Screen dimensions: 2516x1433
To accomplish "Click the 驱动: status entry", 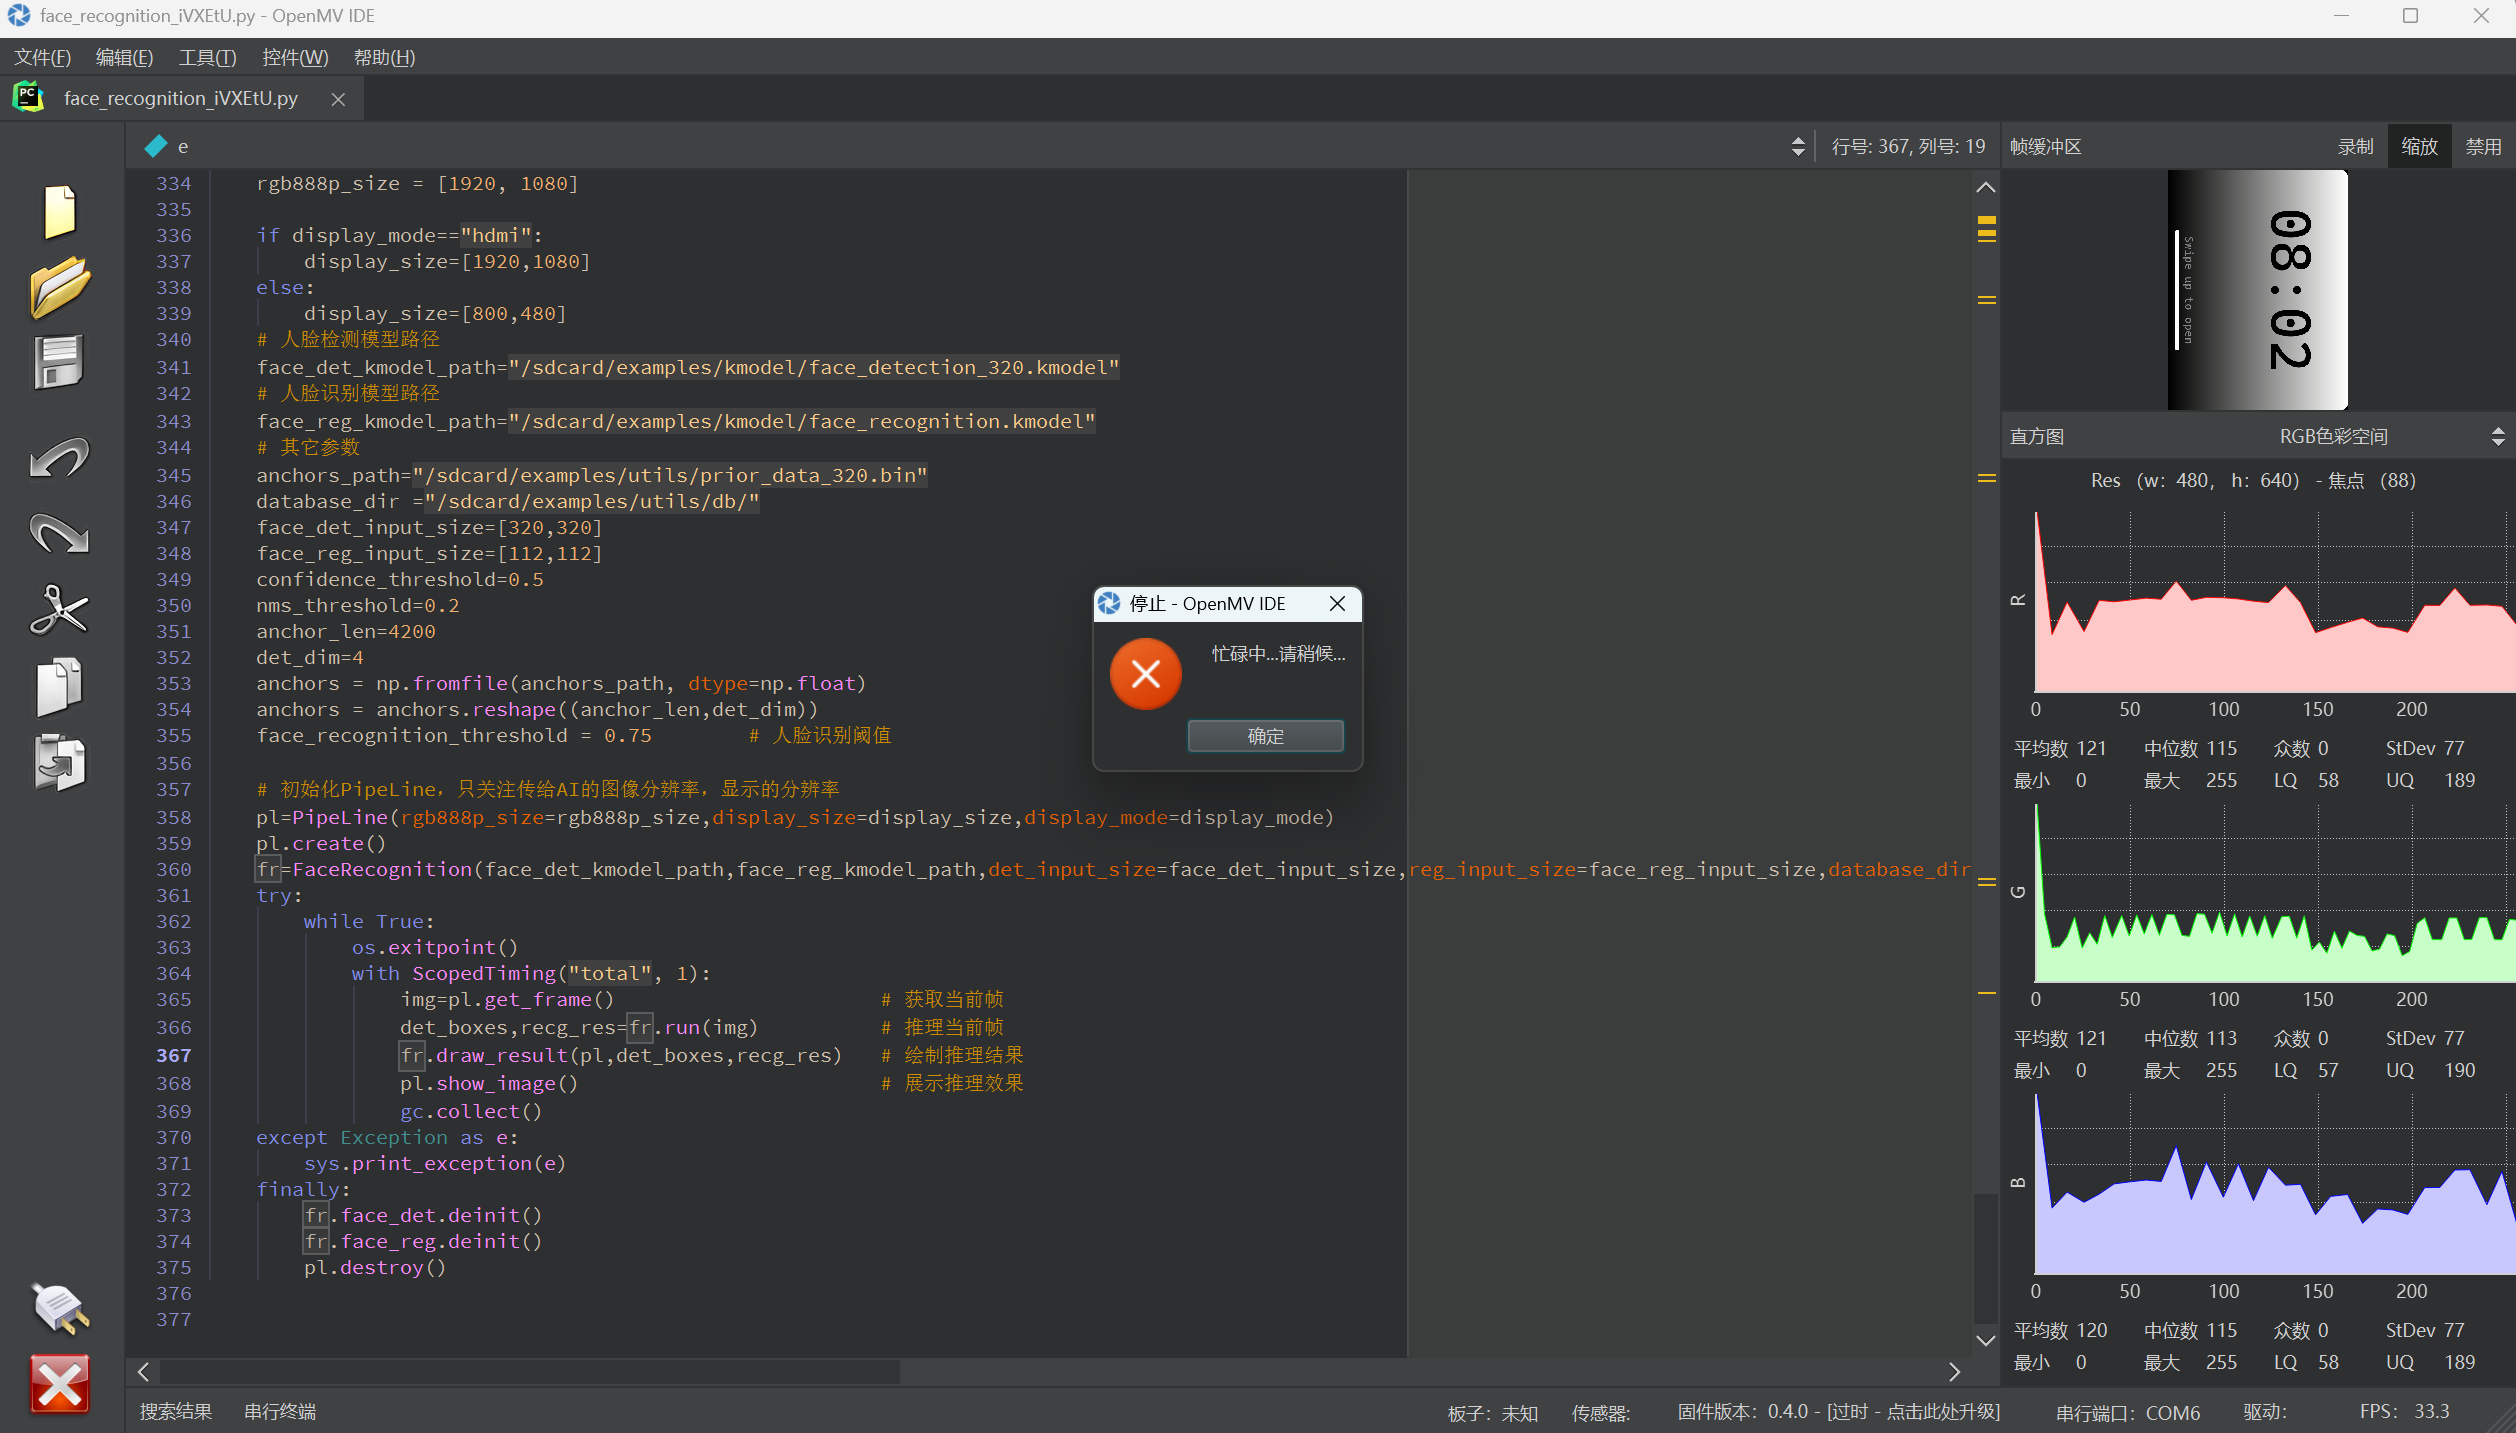I will [2264, 1411].
